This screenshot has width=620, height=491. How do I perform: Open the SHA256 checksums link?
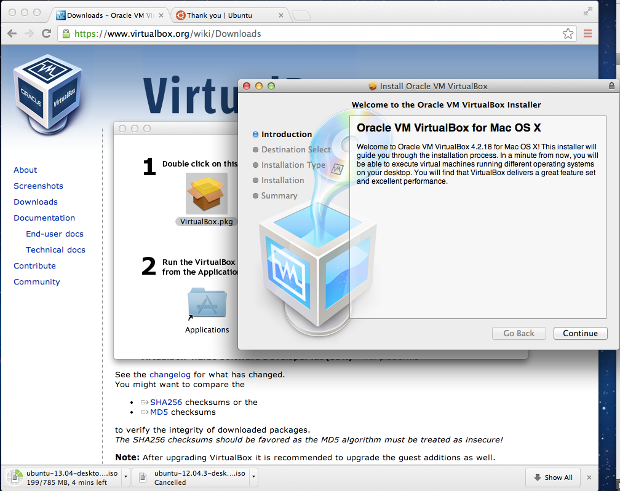pyautogui.click(x=166, y=402)
